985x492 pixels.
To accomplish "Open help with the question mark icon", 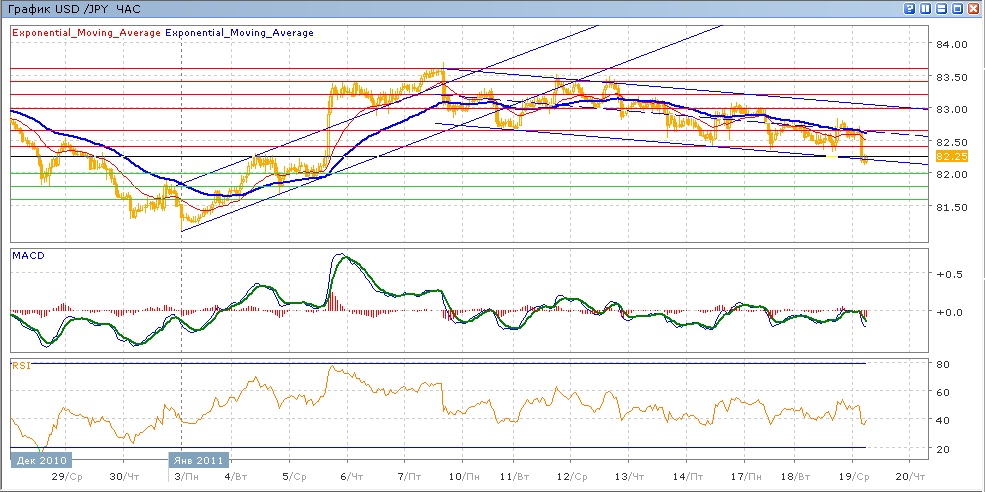I will coord(910,8).
